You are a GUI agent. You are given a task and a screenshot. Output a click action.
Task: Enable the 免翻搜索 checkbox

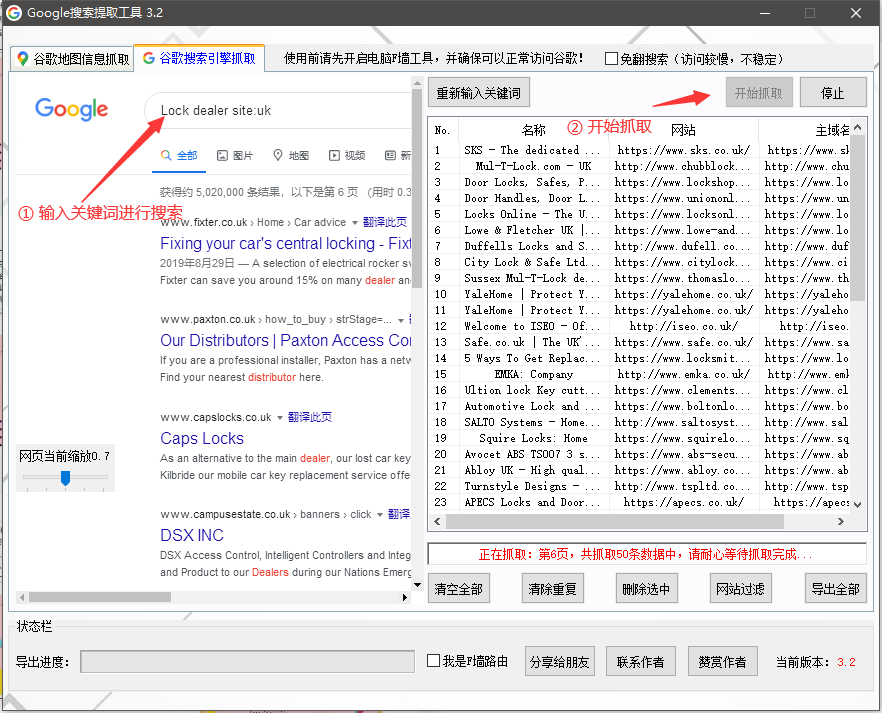coord(611,58)
